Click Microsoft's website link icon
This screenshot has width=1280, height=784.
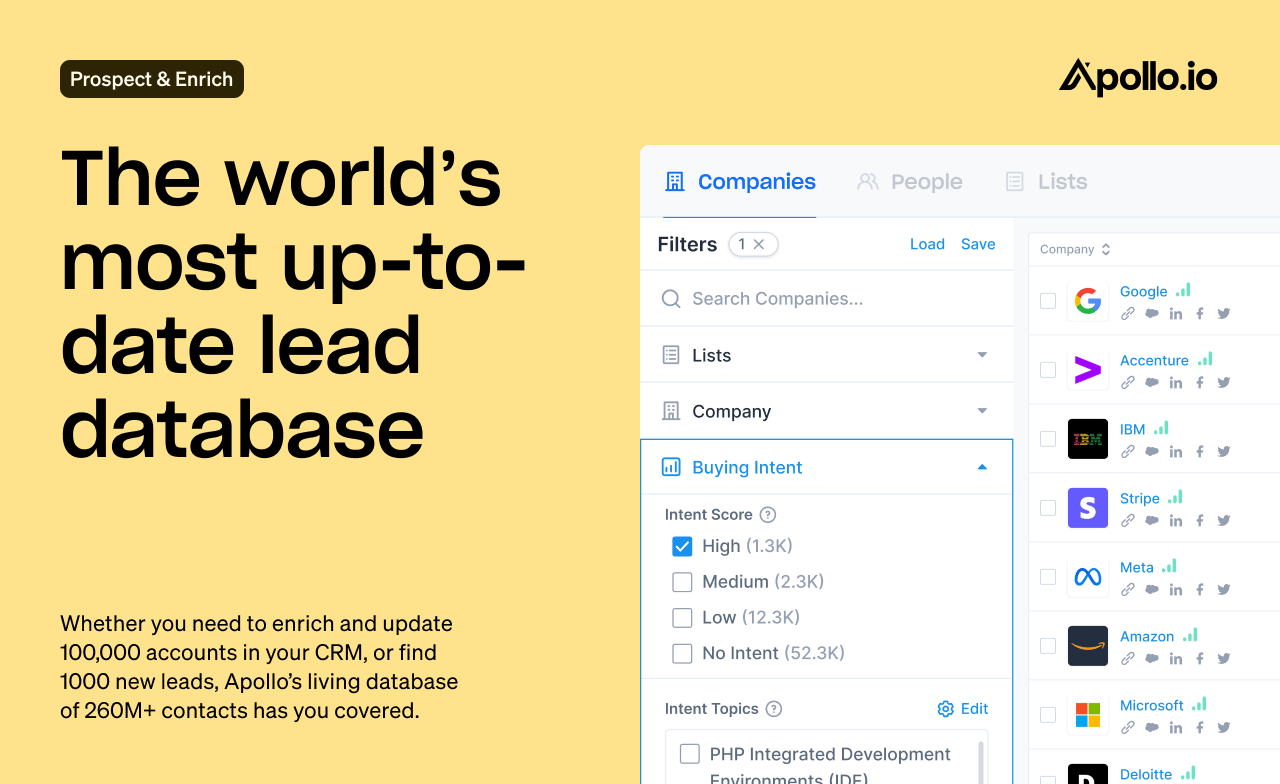[x=1128, y=727]
